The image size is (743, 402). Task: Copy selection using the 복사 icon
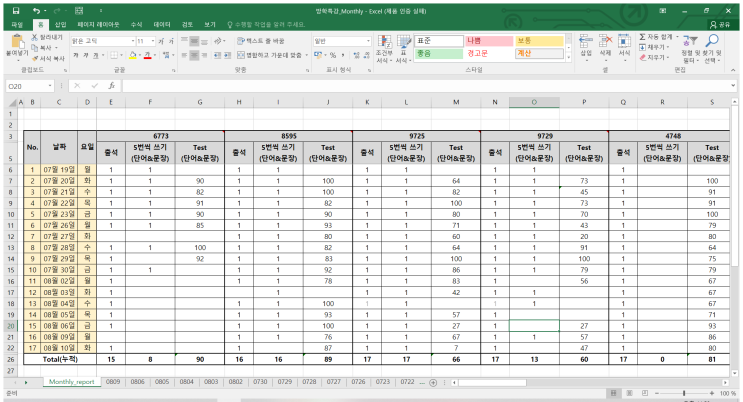pos(42,48)
